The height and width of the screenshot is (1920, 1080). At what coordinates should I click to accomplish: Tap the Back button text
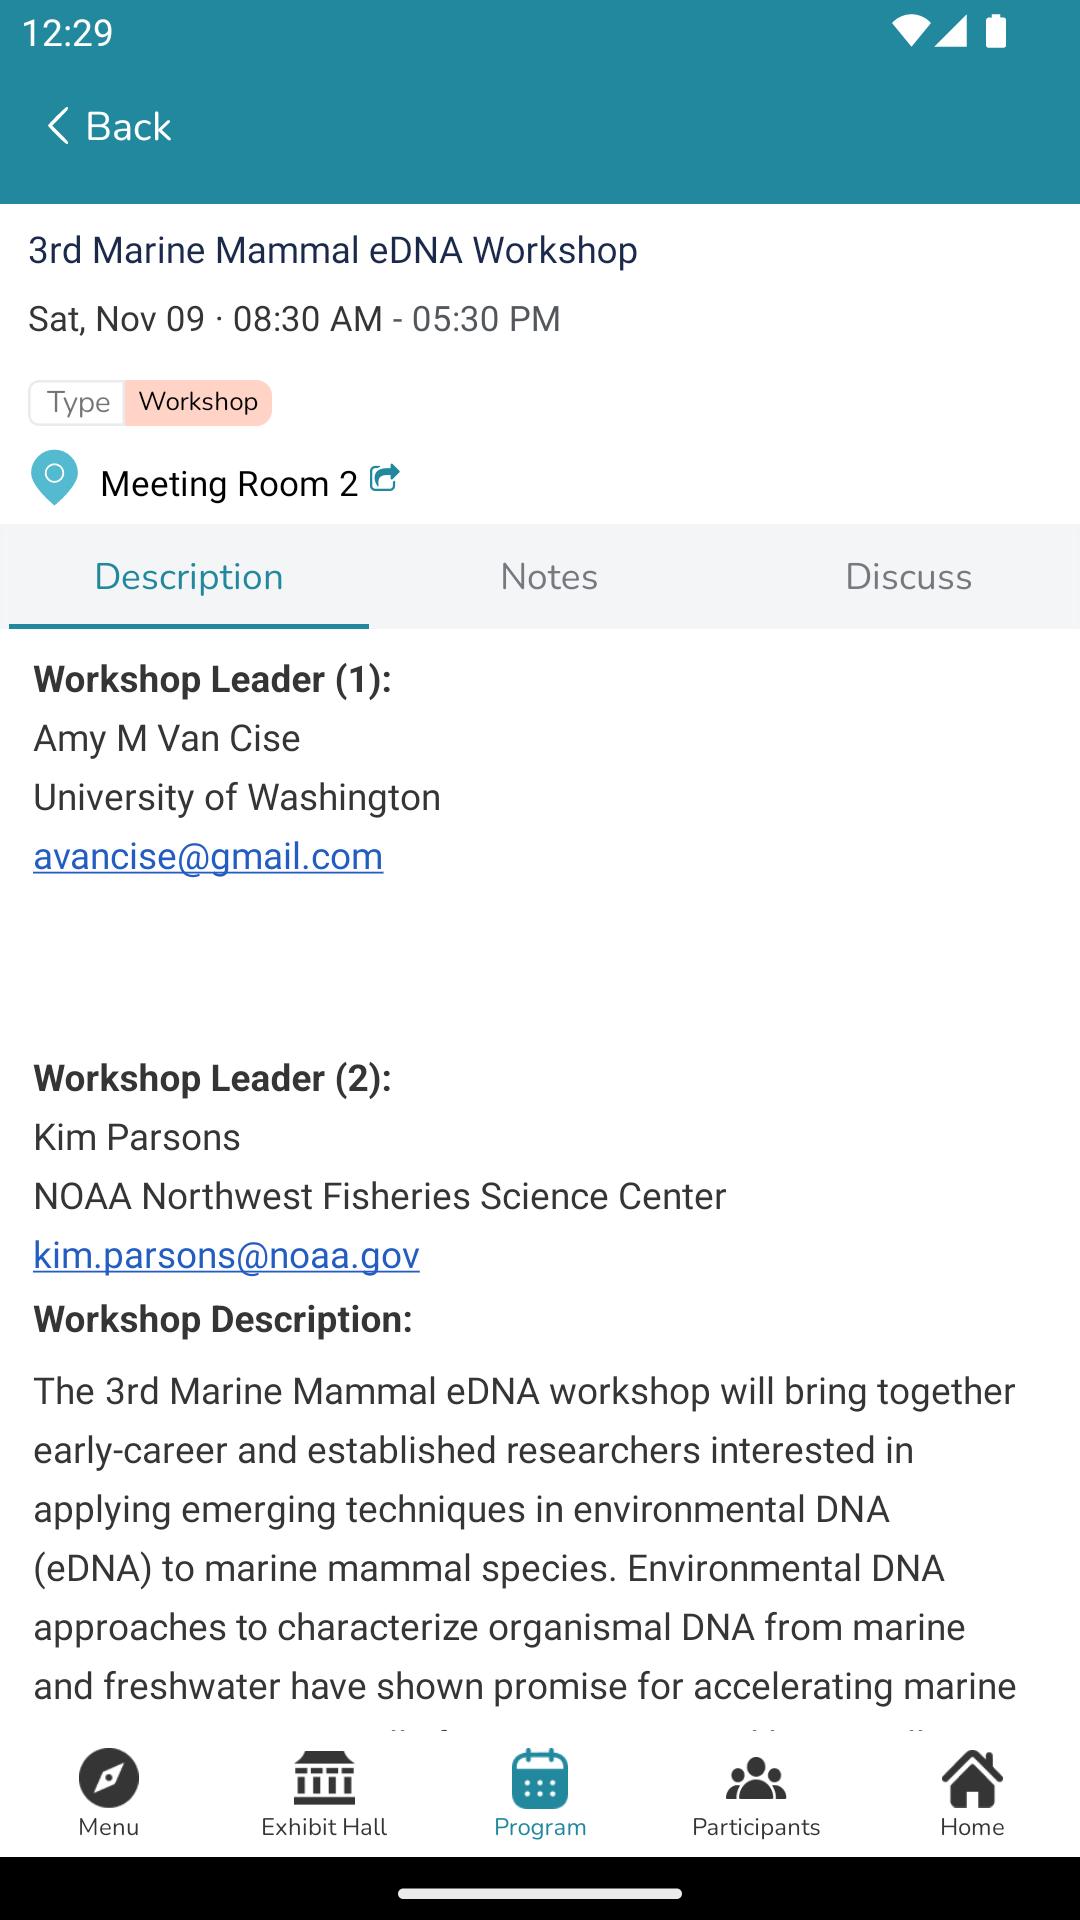(x=128, y=127)
